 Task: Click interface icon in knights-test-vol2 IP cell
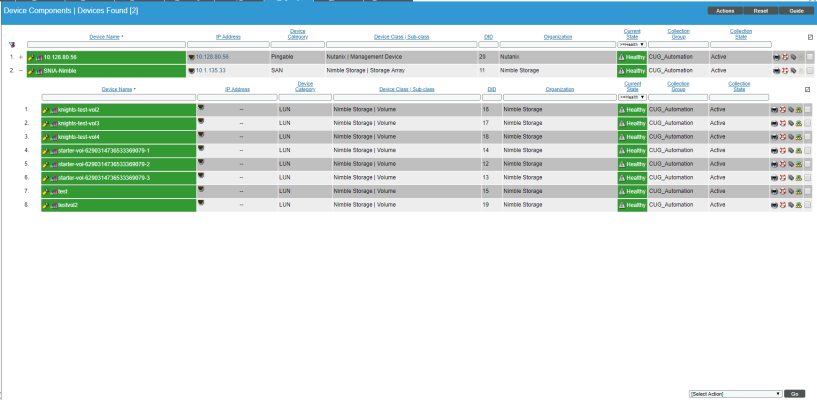point(201,107)
